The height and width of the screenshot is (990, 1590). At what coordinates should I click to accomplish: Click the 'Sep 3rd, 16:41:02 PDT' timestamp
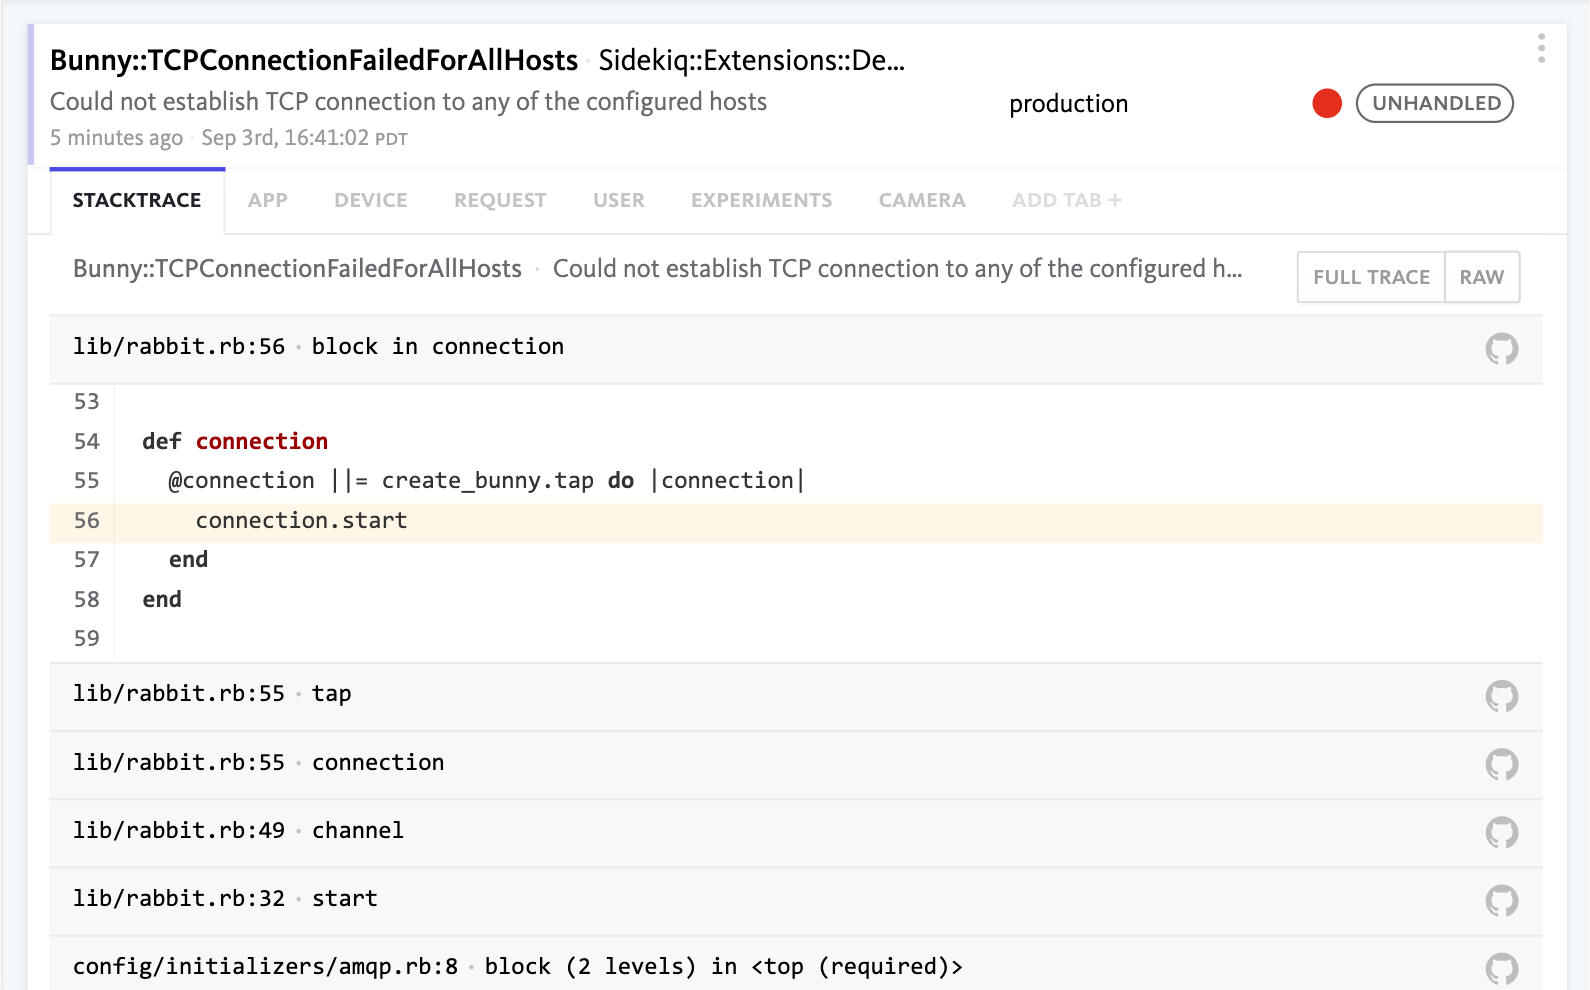pyautogui.click(x=305, y=138)
